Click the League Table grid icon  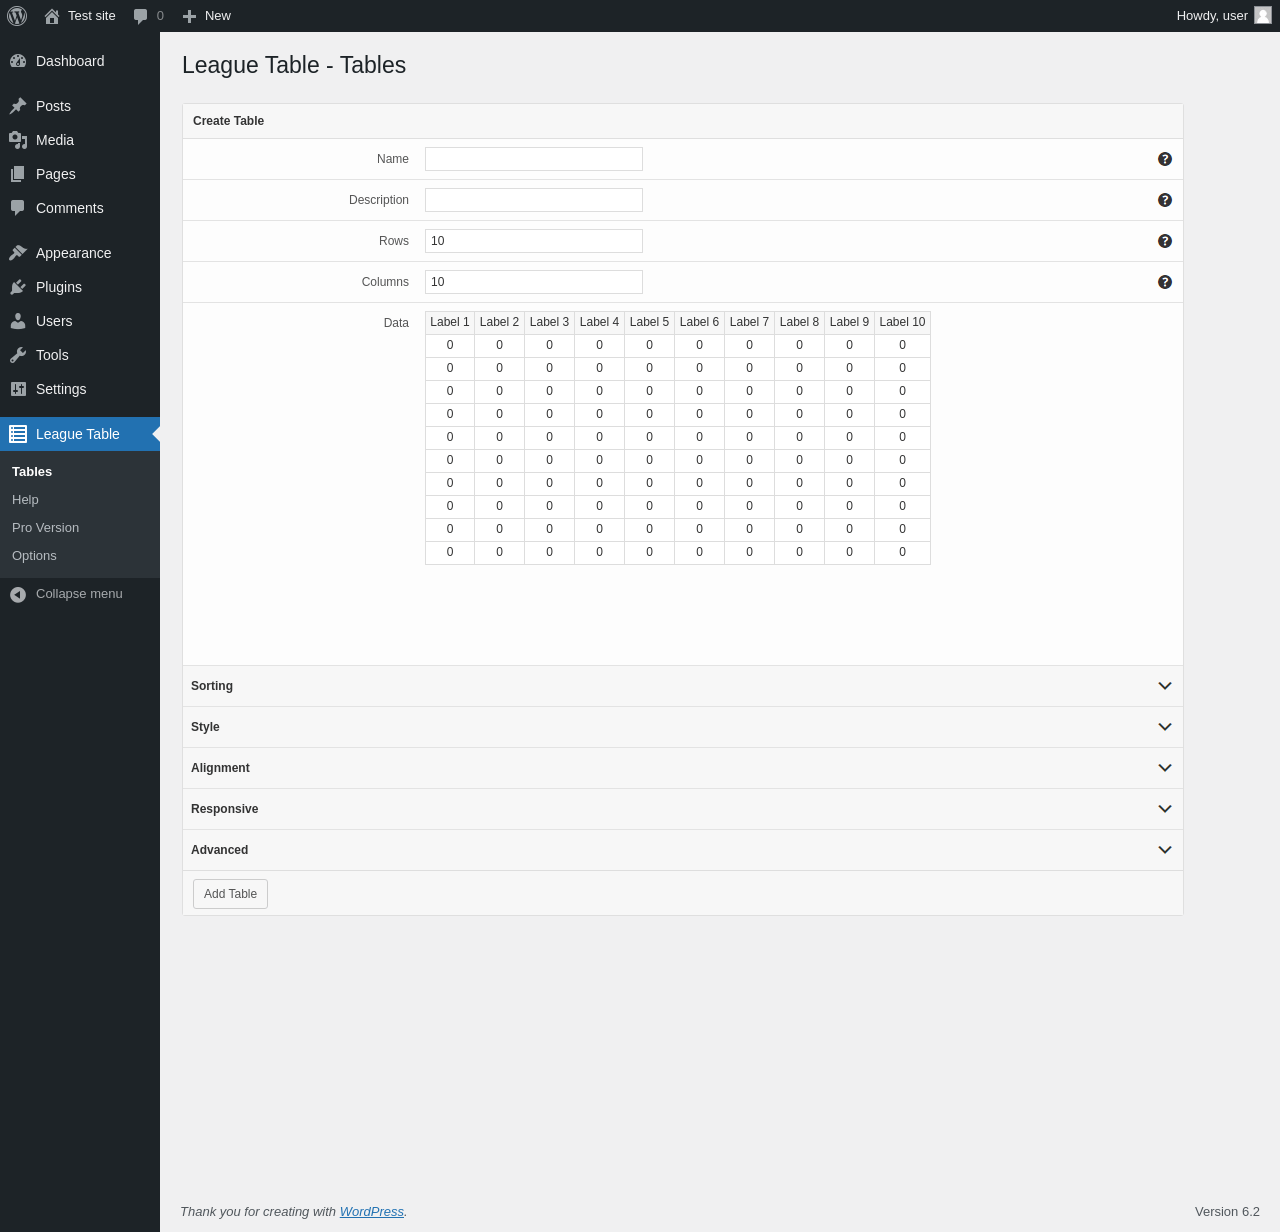[18, 434]
